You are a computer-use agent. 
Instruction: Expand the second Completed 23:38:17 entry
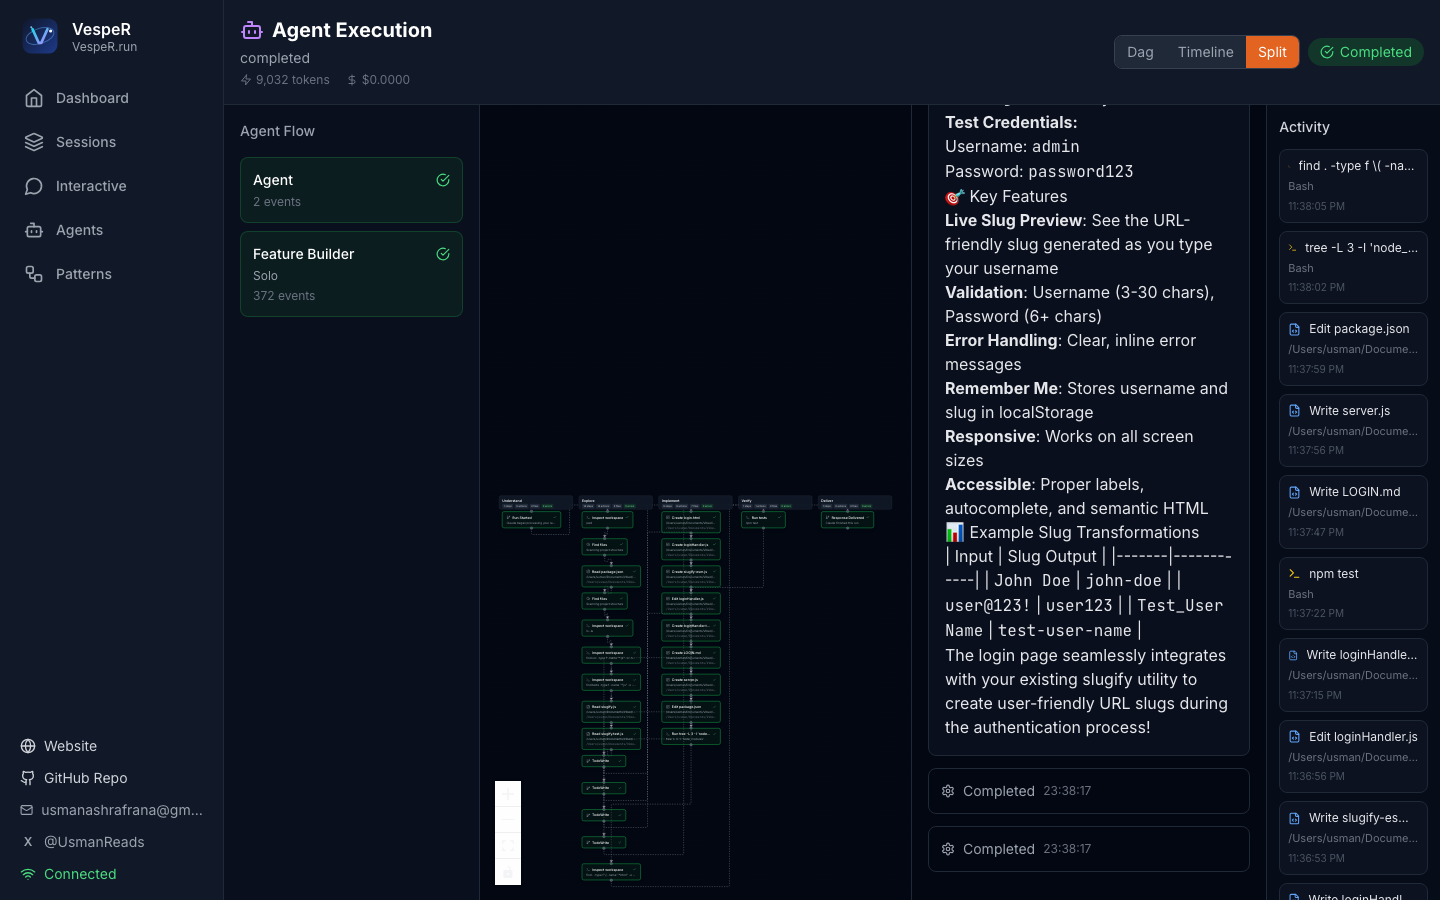point(1088,849)
